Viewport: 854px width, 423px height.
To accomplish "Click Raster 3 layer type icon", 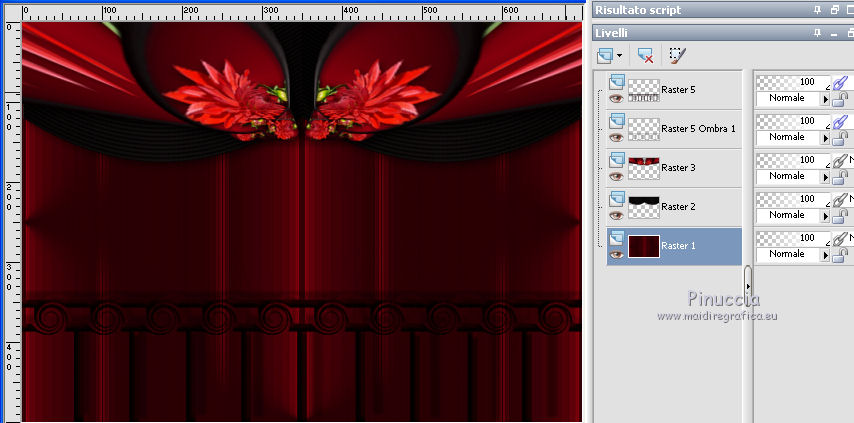I will [x=617, y=160].
